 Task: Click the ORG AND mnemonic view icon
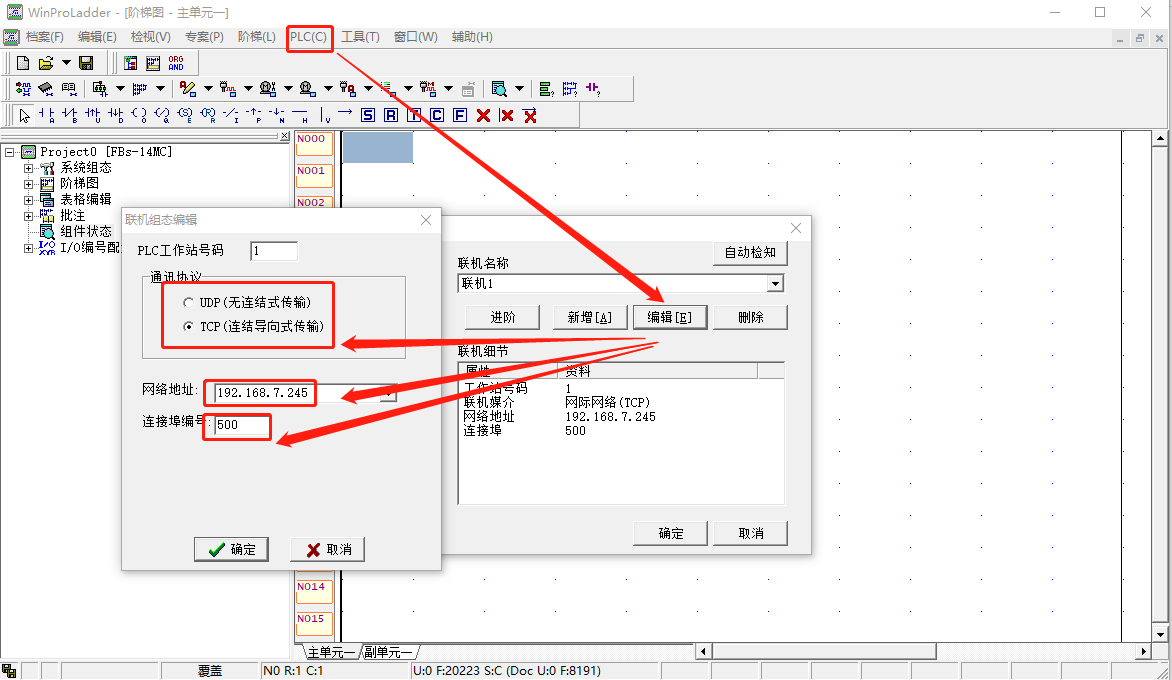click(x=176, y=64)
